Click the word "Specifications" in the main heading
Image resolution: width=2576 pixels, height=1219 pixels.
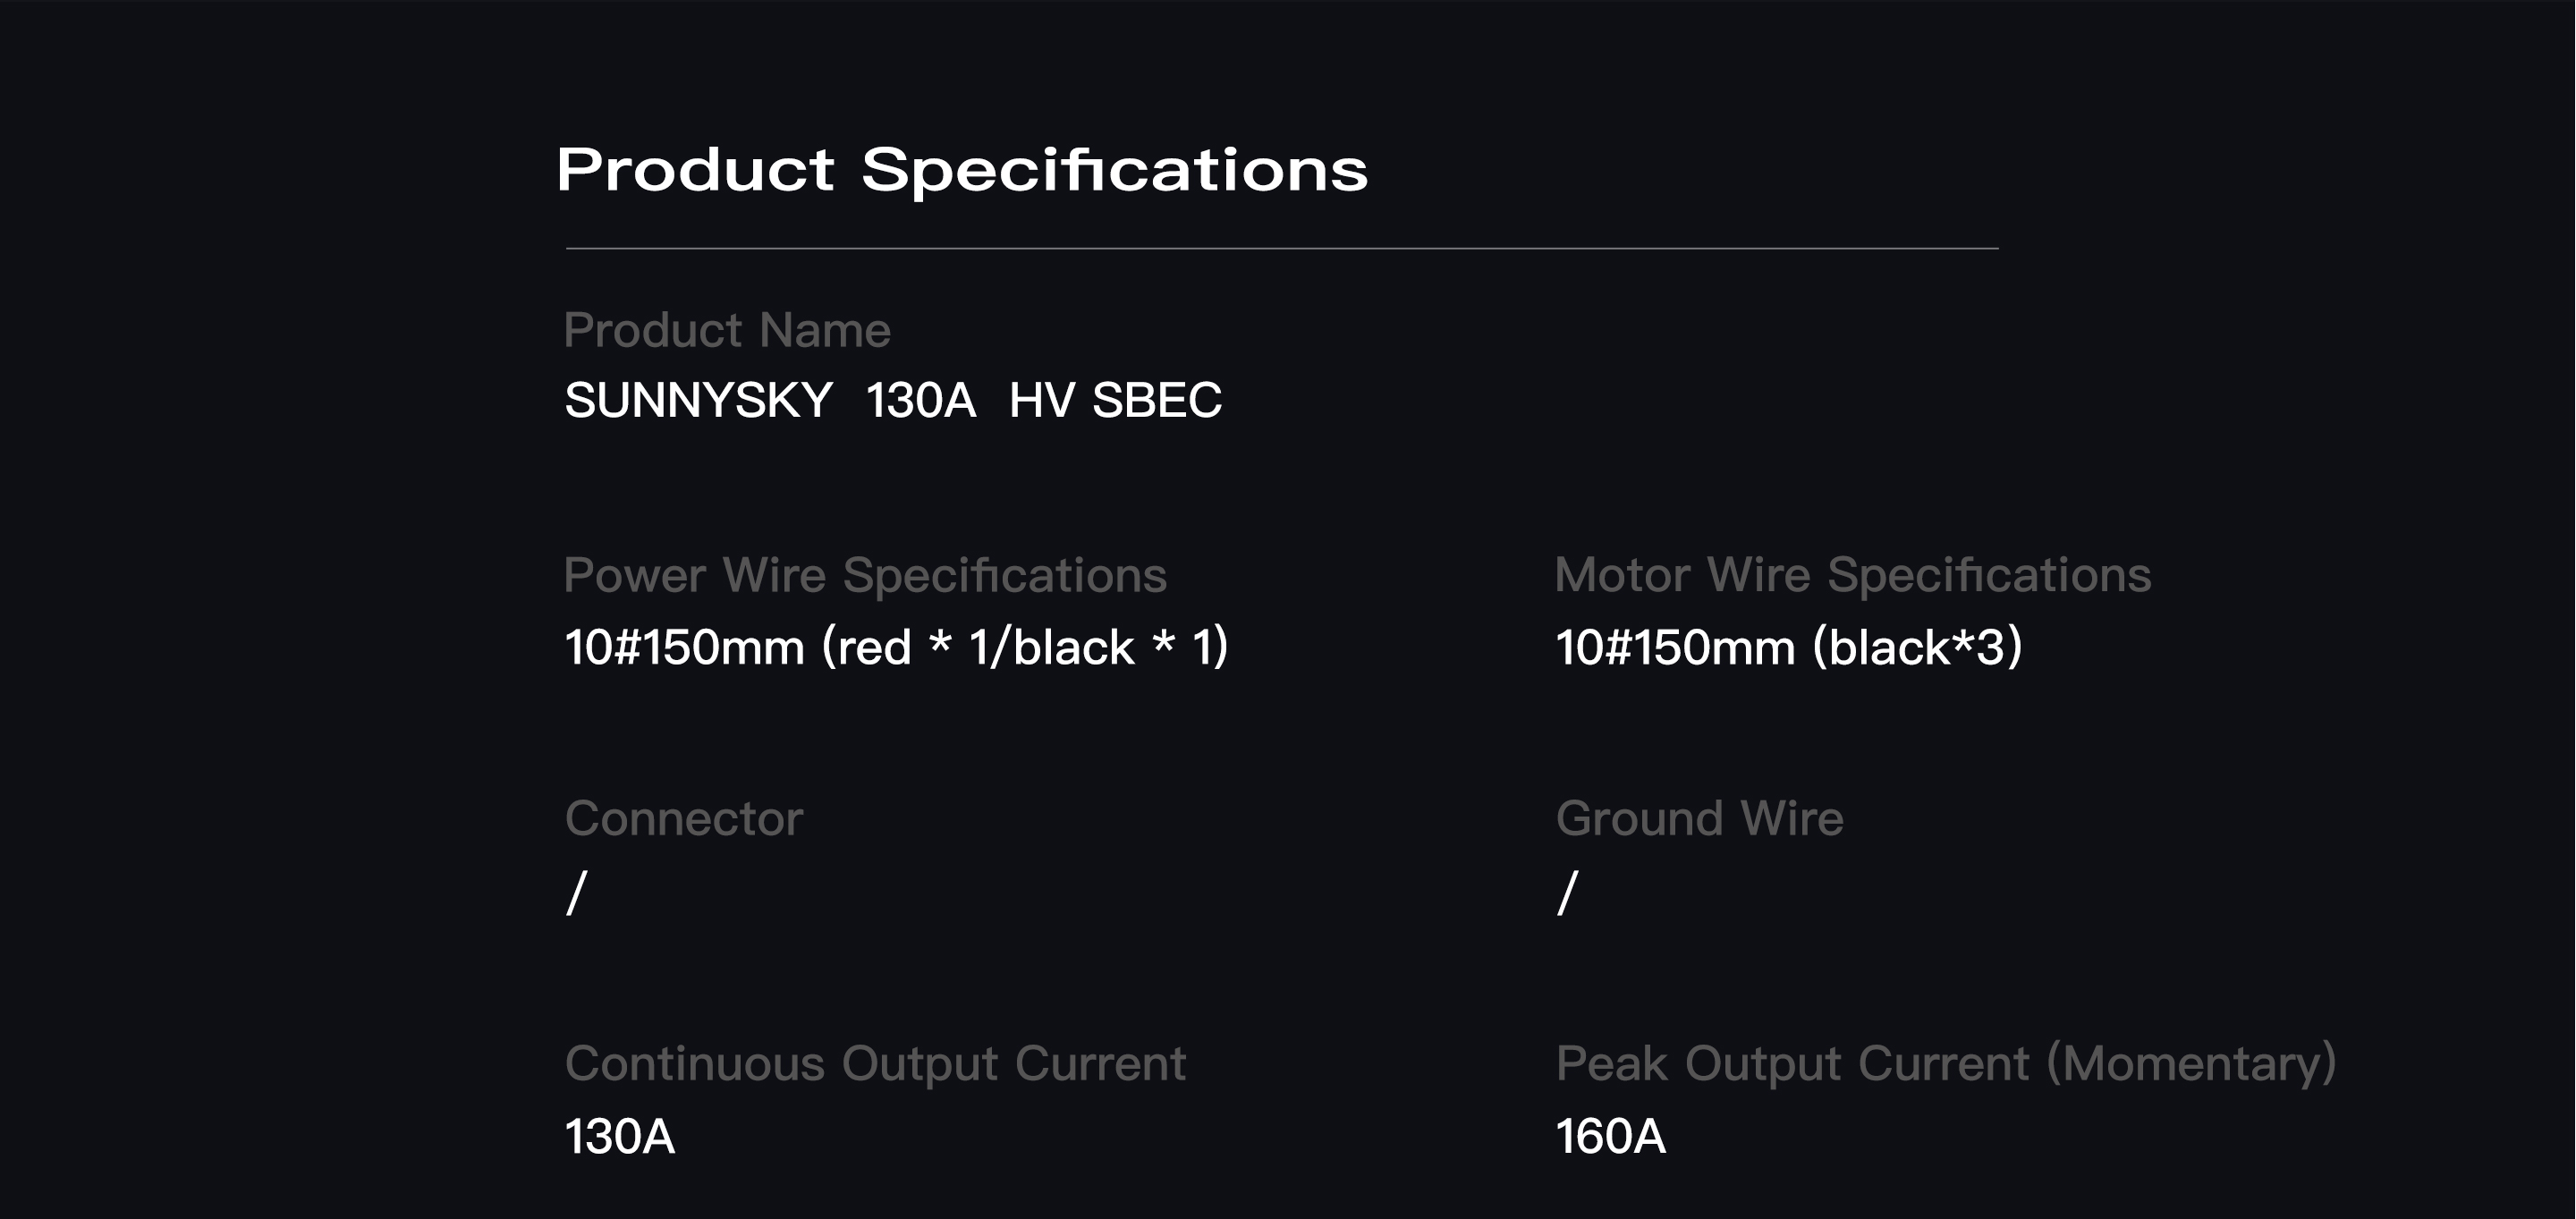[x=1114, y=170]
